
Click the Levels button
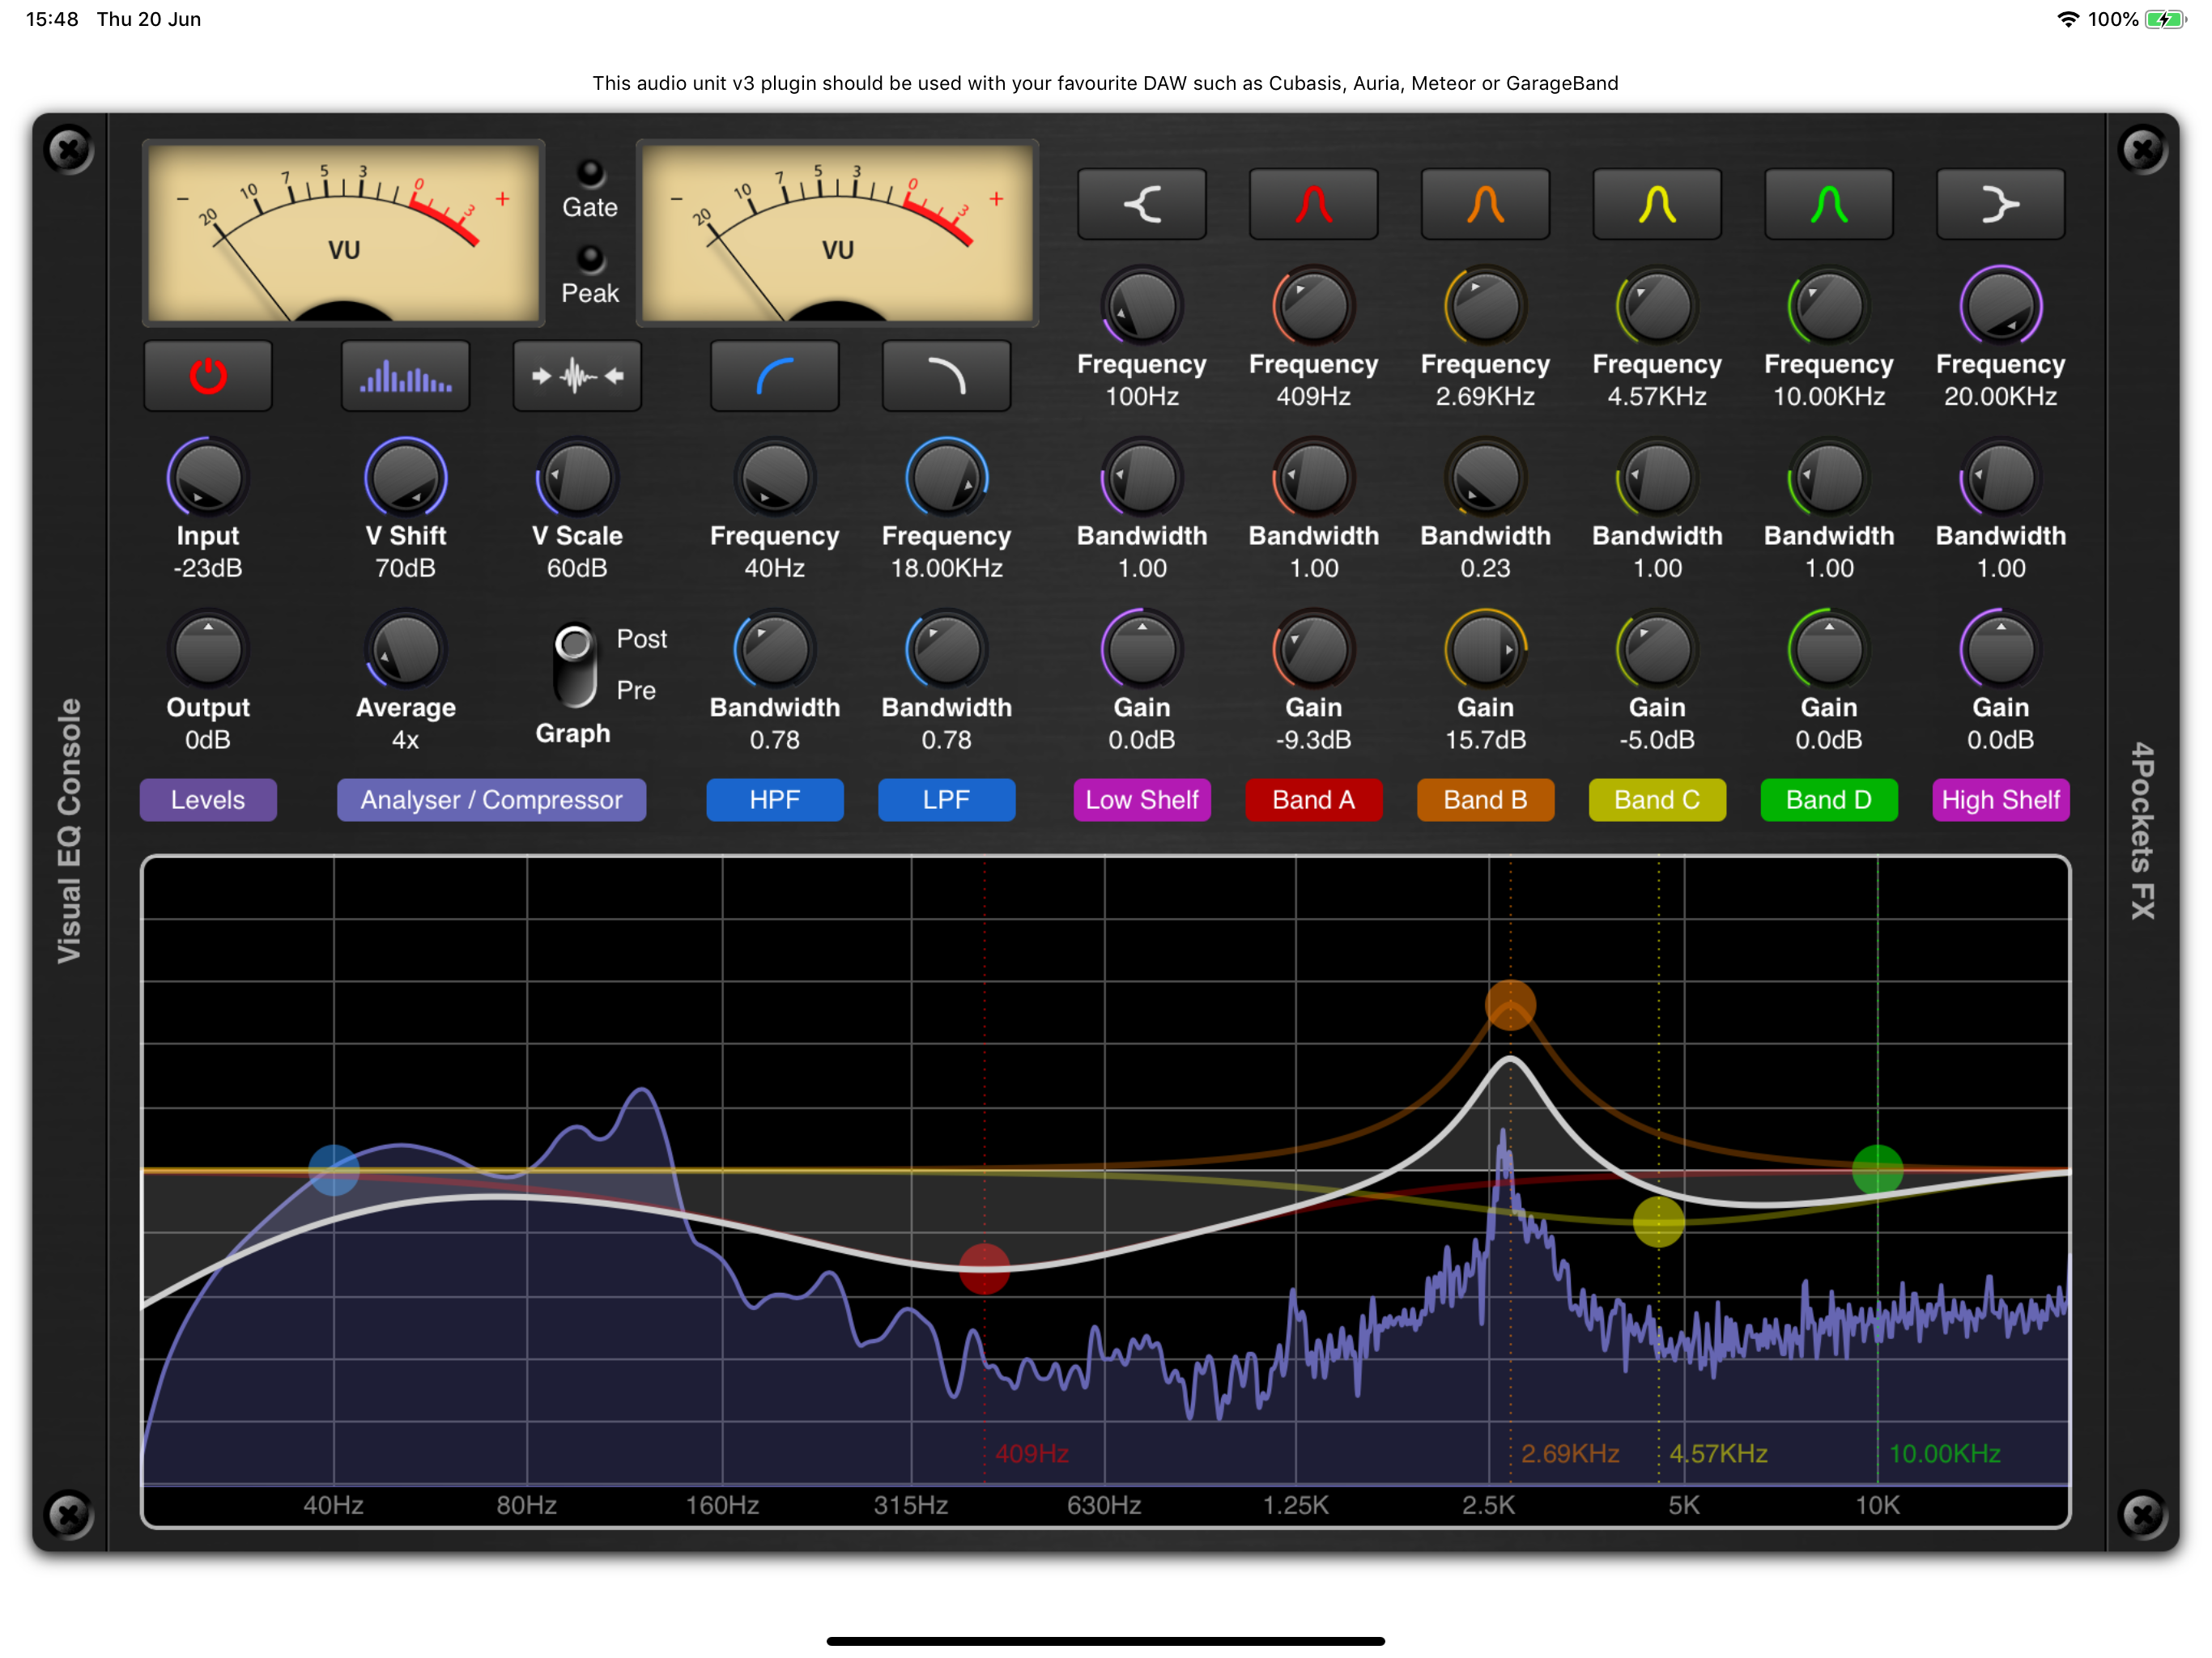[207, 799]
